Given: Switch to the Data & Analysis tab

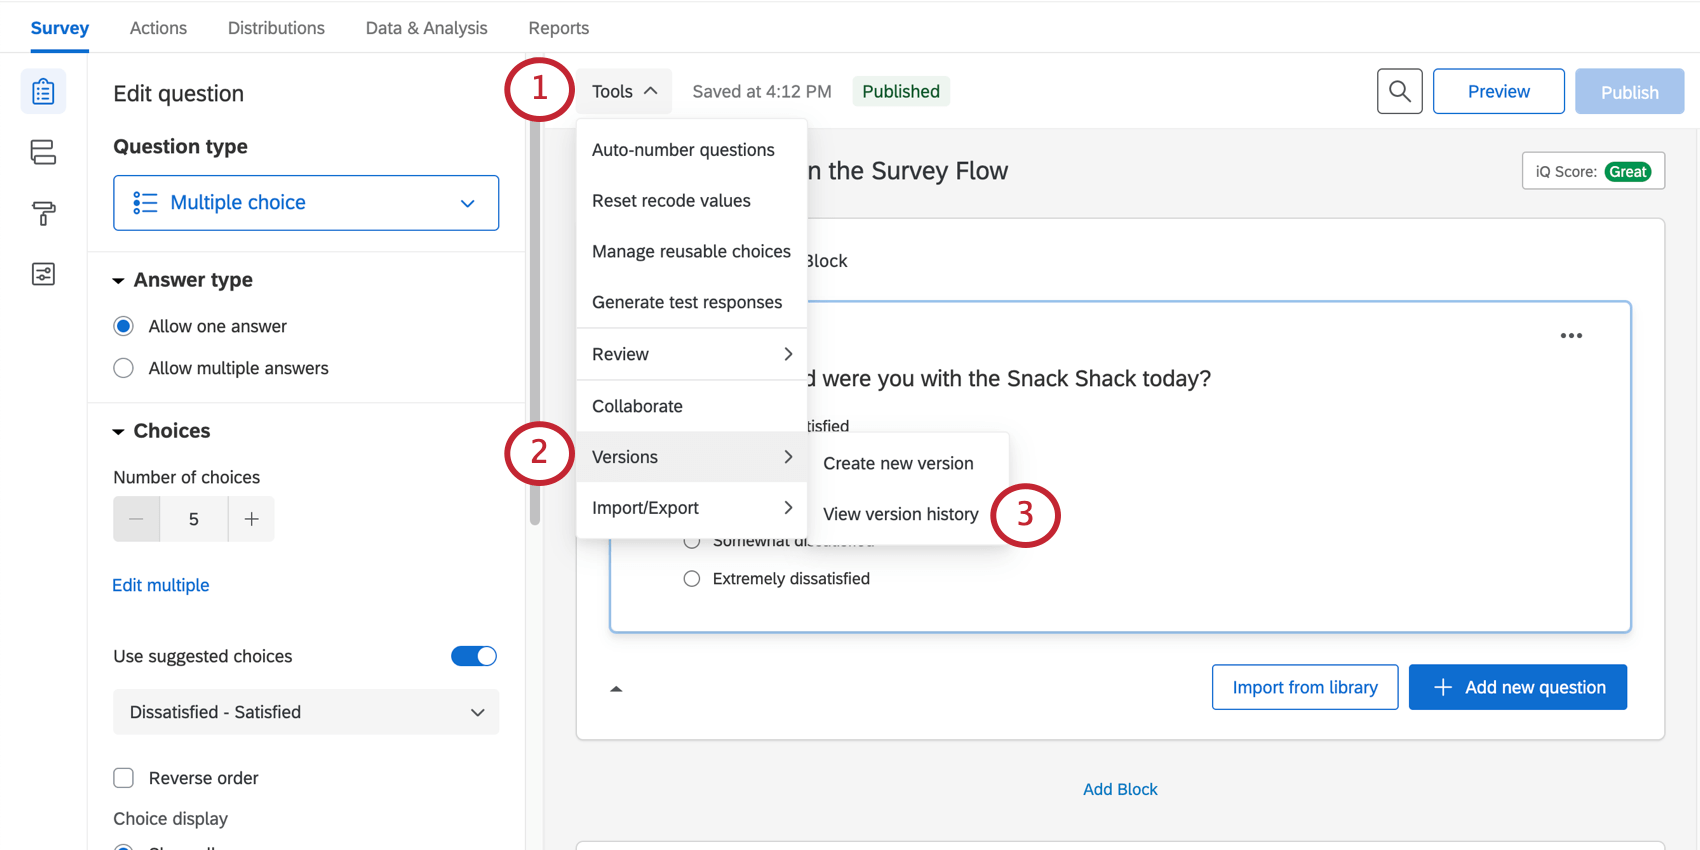Looking at the screenshot, I should pyautogui.click(x=426, y=28).
